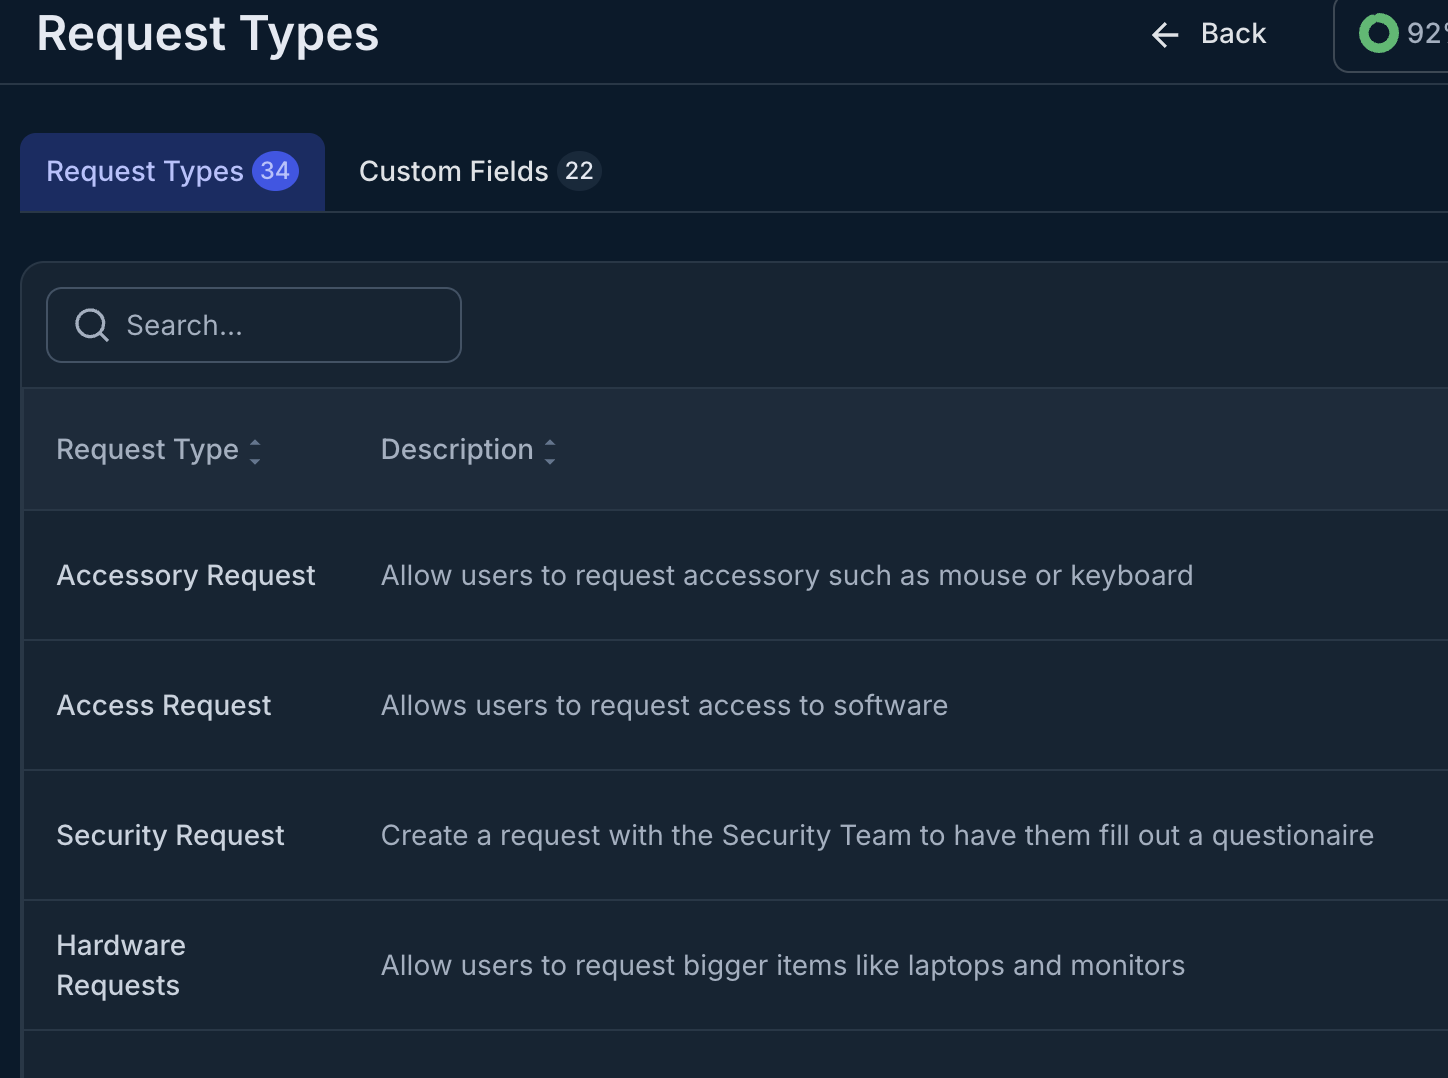Click the 22 count badge on Custom Fields
Screen dimensions: 1448x1078
(x=579, y=171)
